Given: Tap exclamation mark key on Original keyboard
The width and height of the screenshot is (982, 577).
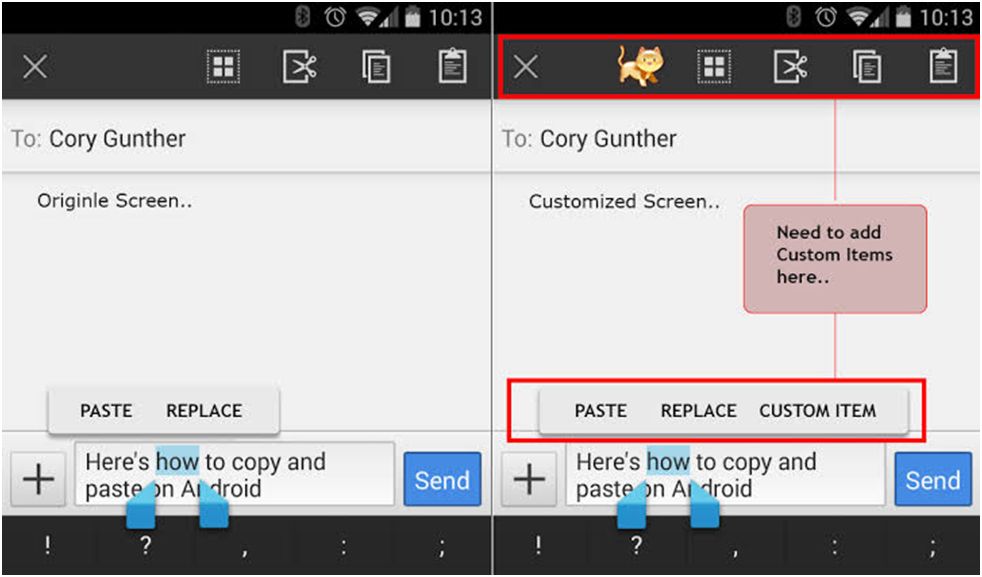Looking at the screenshot, I should 48,544.
